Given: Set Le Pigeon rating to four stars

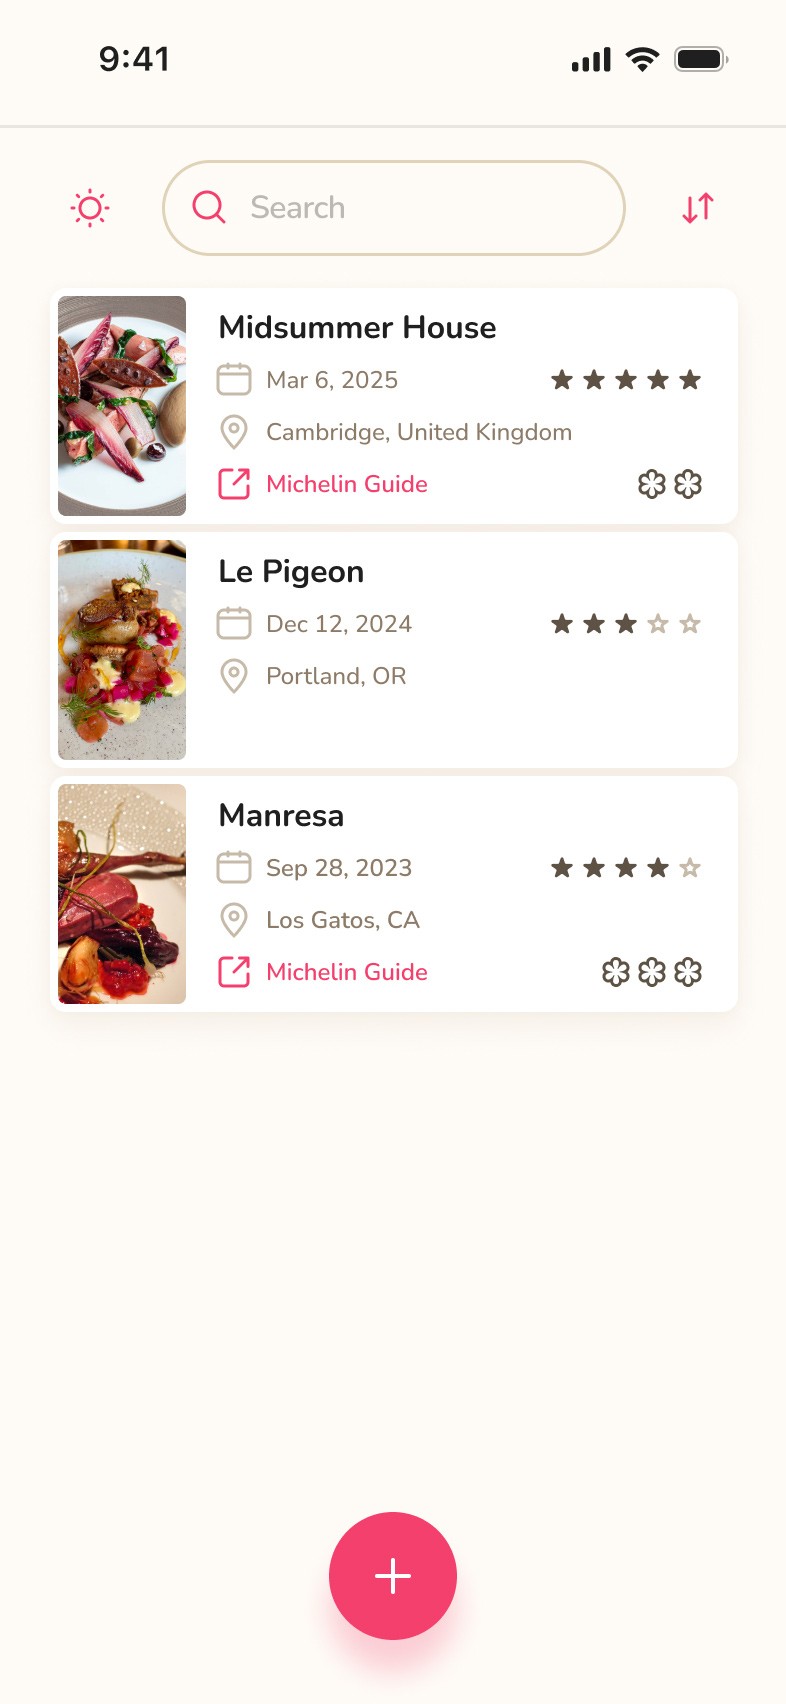Looking at the screenshot, I should (x=658, y=624).
